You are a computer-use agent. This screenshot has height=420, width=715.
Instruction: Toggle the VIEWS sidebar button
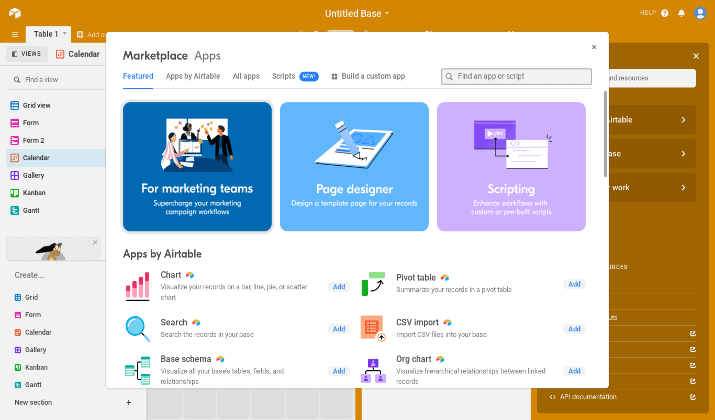(26, 54)
